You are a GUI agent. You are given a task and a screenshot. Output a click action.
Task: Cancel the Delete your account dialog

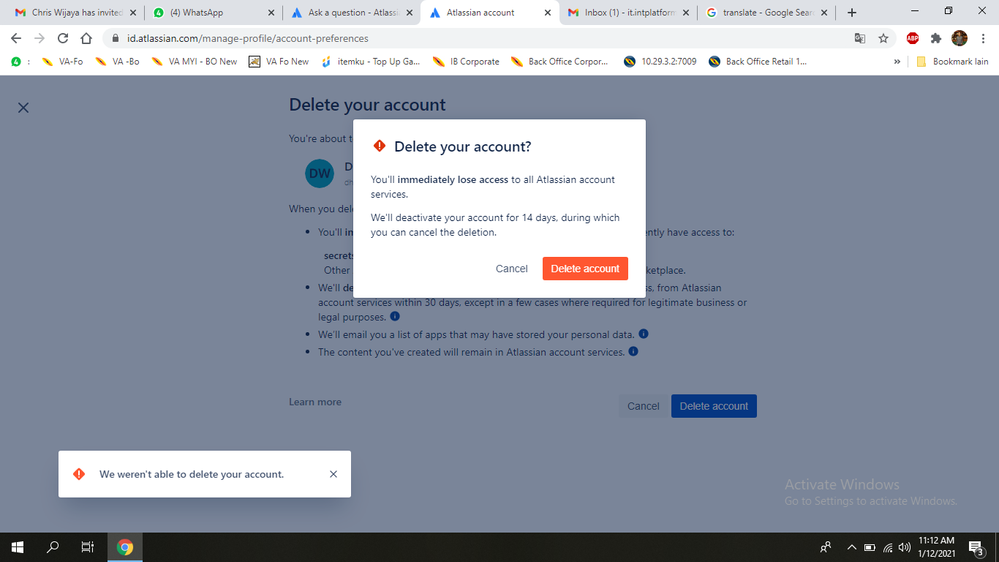tap(512, 268)
